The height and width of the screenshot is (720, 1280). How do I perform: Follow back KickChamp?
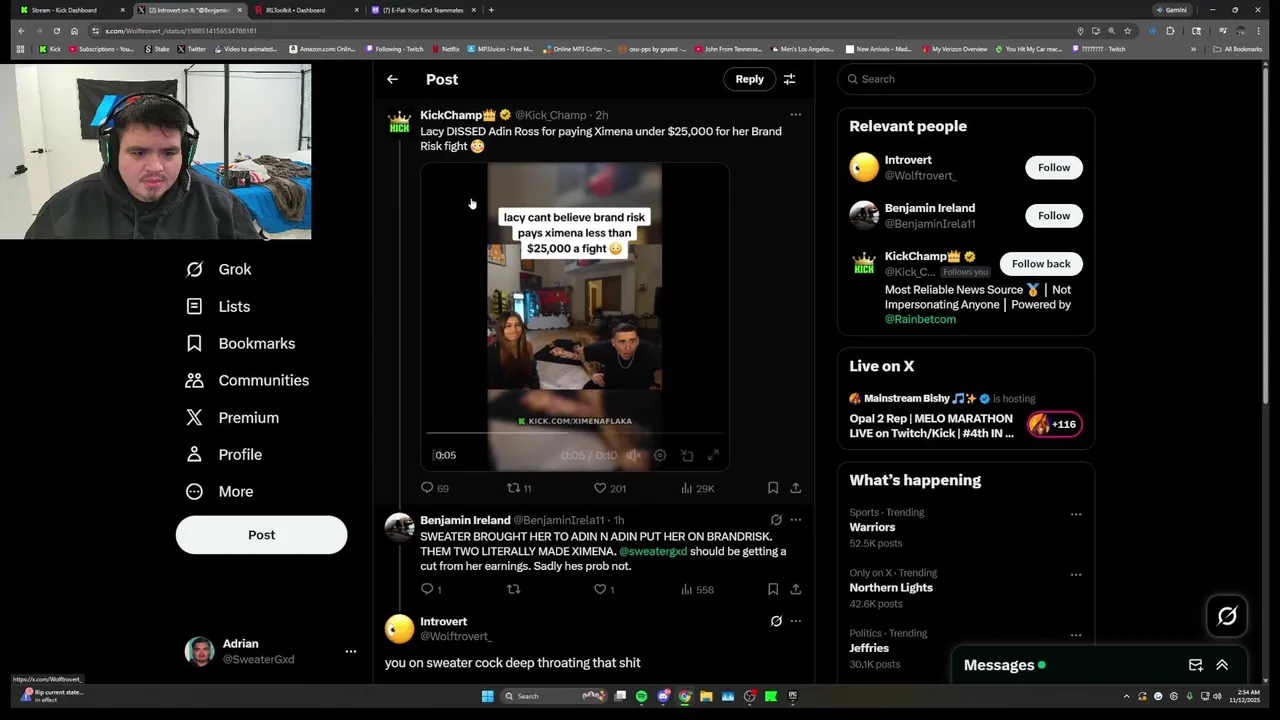pyautogui.click(x=1041, y=264)
